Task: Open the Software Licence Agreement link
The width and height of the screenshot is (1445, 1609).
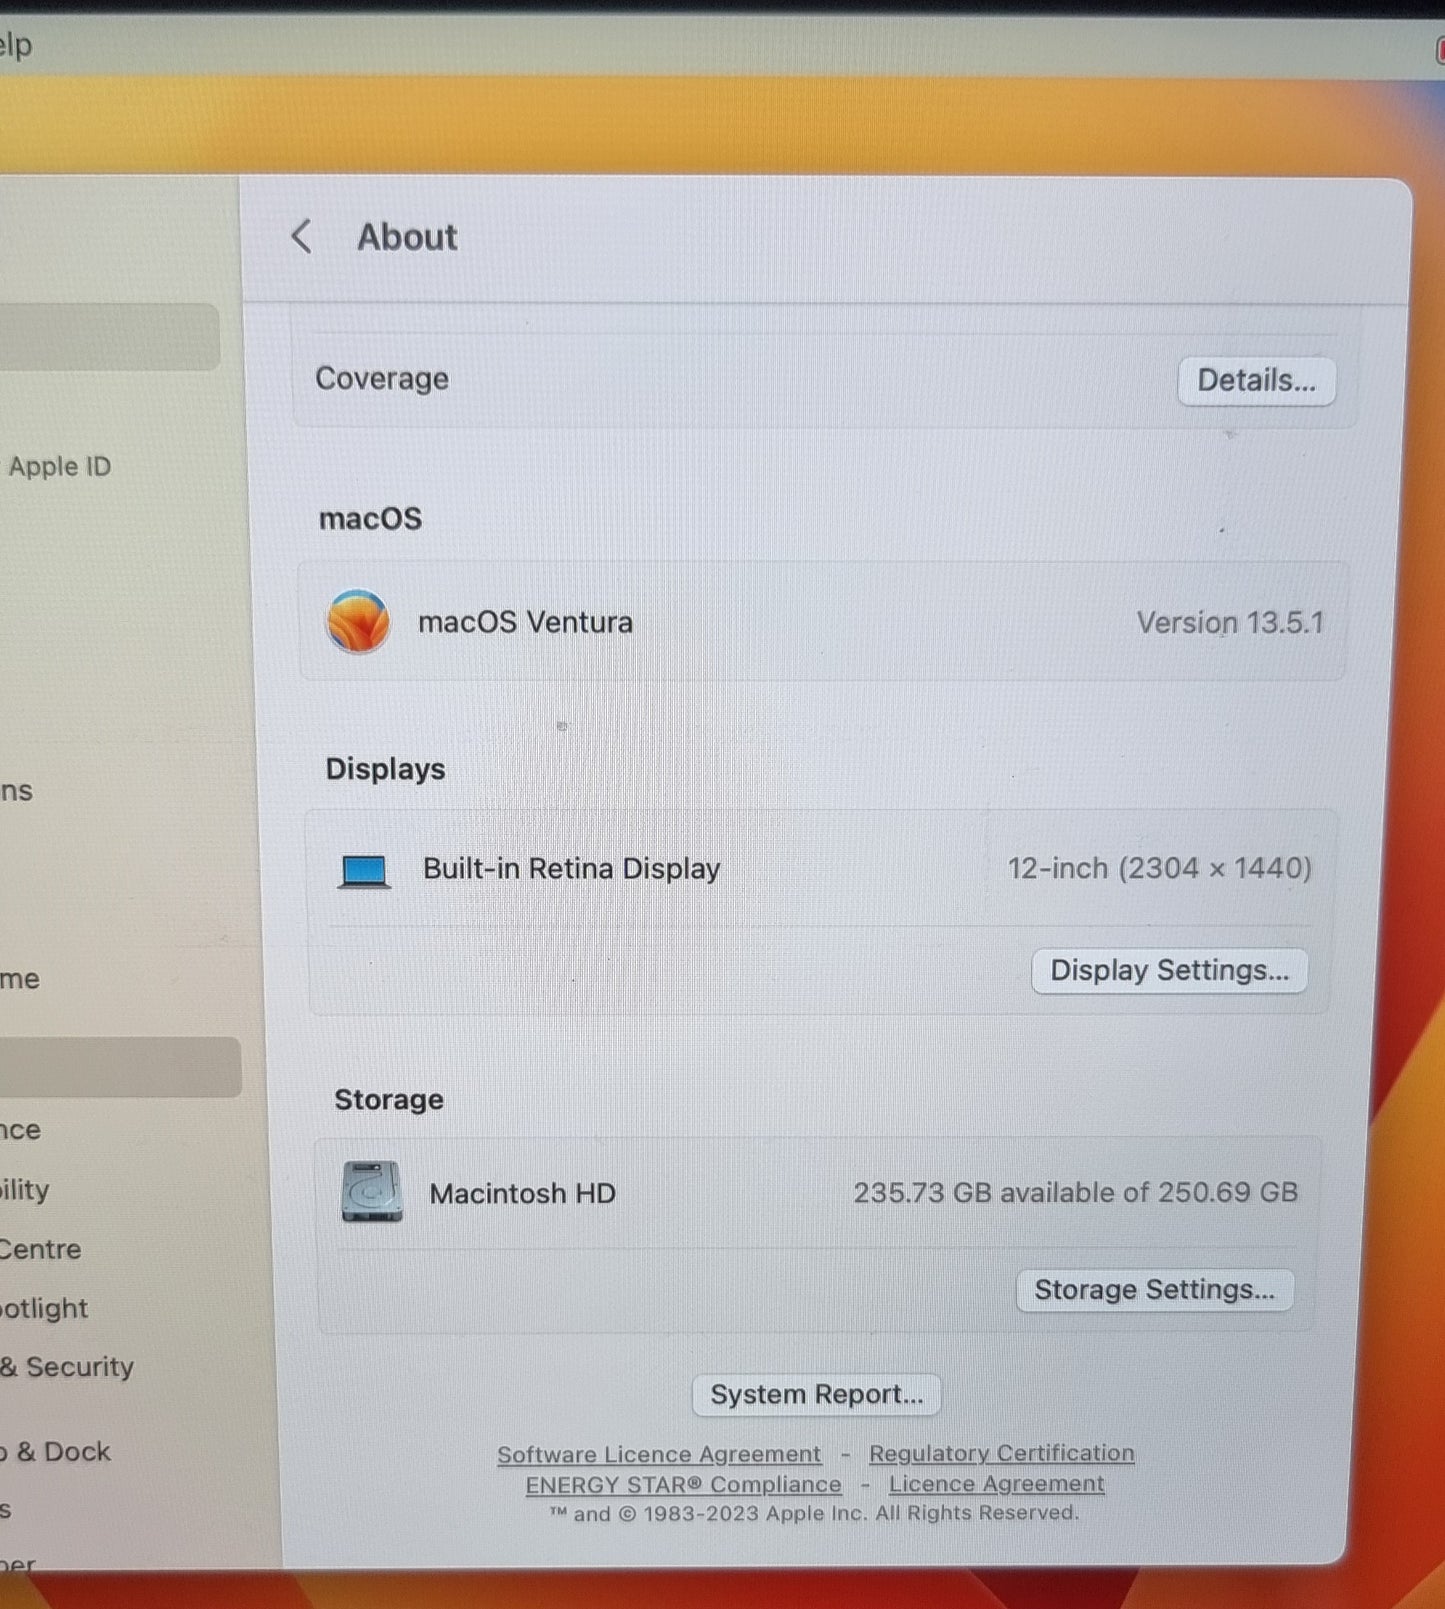Action: pos(659,1454)
